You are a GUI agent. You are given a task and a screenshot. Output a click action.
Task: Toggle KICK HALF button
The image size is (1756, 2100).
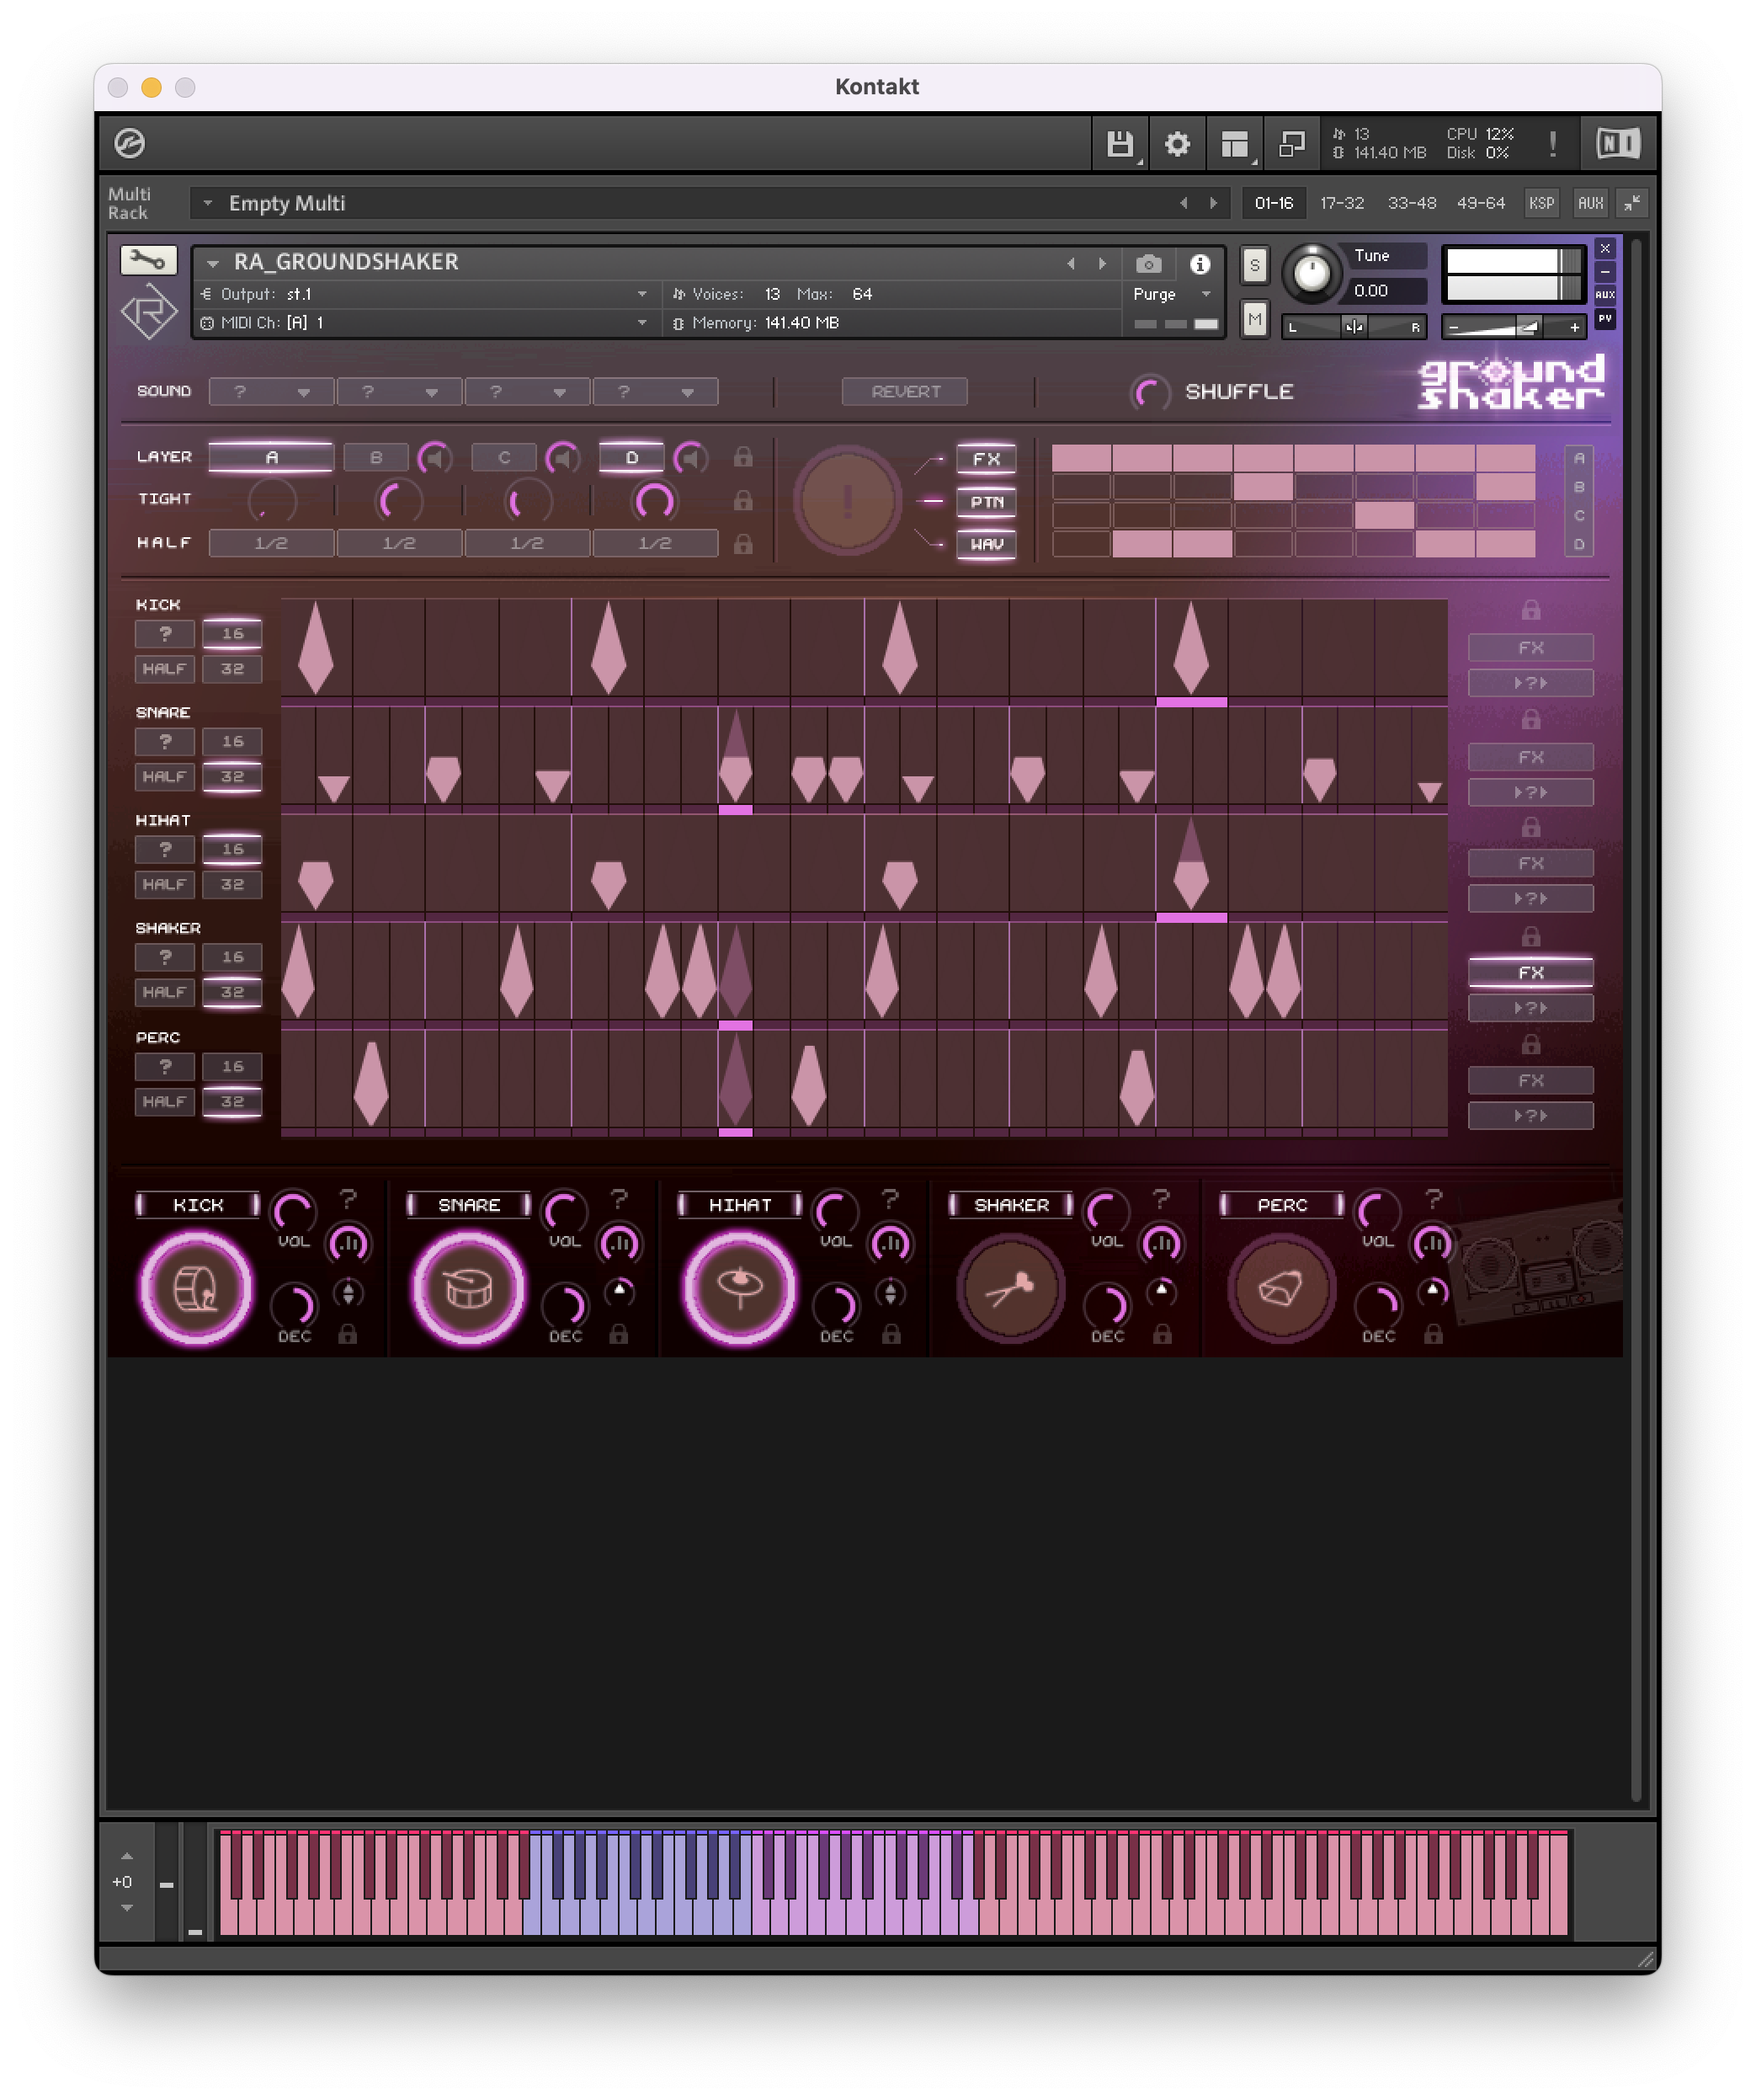click(x=164, y=669)
